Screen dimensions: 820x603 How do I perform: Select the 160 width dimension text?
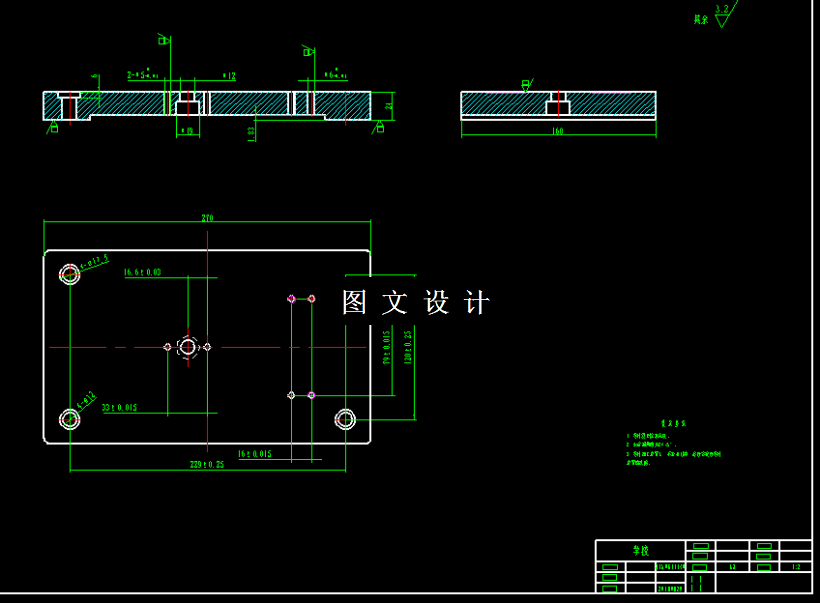(557, 131)
